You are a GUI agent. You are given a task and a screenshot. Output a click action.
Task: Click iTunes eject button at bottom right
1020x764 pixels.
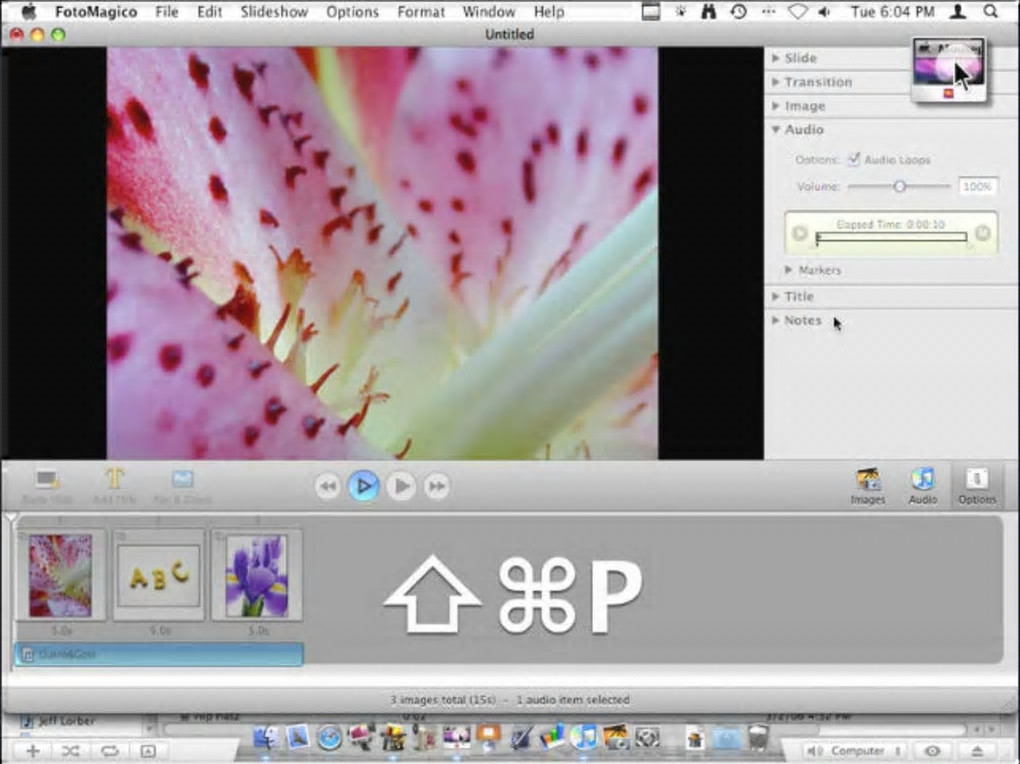(x=977, y=751)
